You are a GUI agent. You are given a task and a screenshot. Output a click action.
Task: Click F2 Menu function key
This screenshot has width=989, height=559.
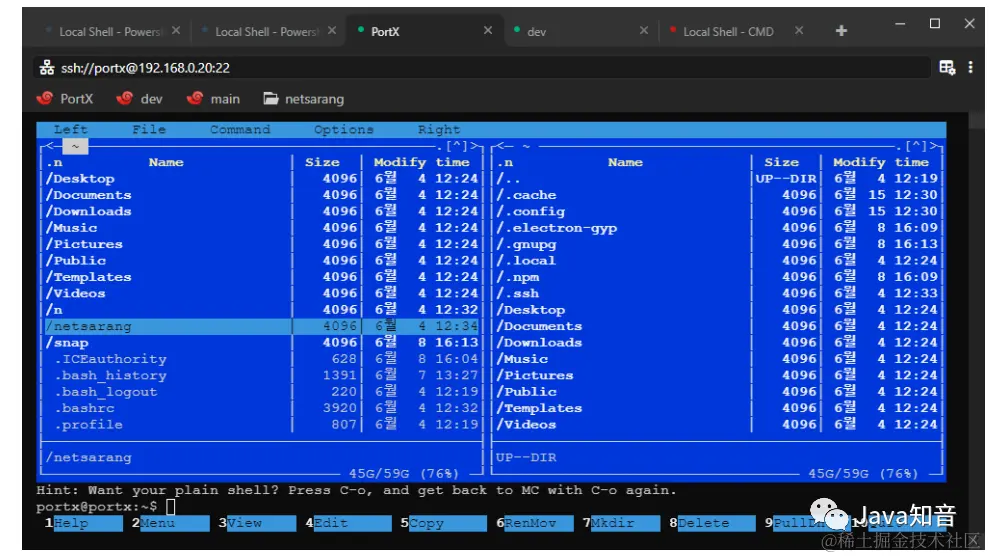[x=171, y=523]
